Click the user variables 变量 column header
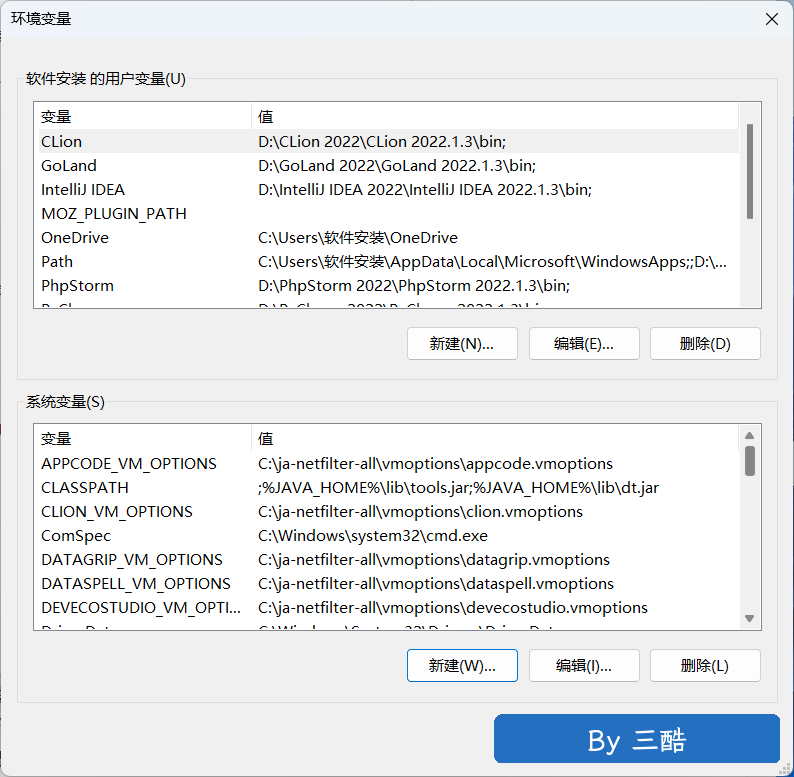794x777 pixels. pos(144,116)
